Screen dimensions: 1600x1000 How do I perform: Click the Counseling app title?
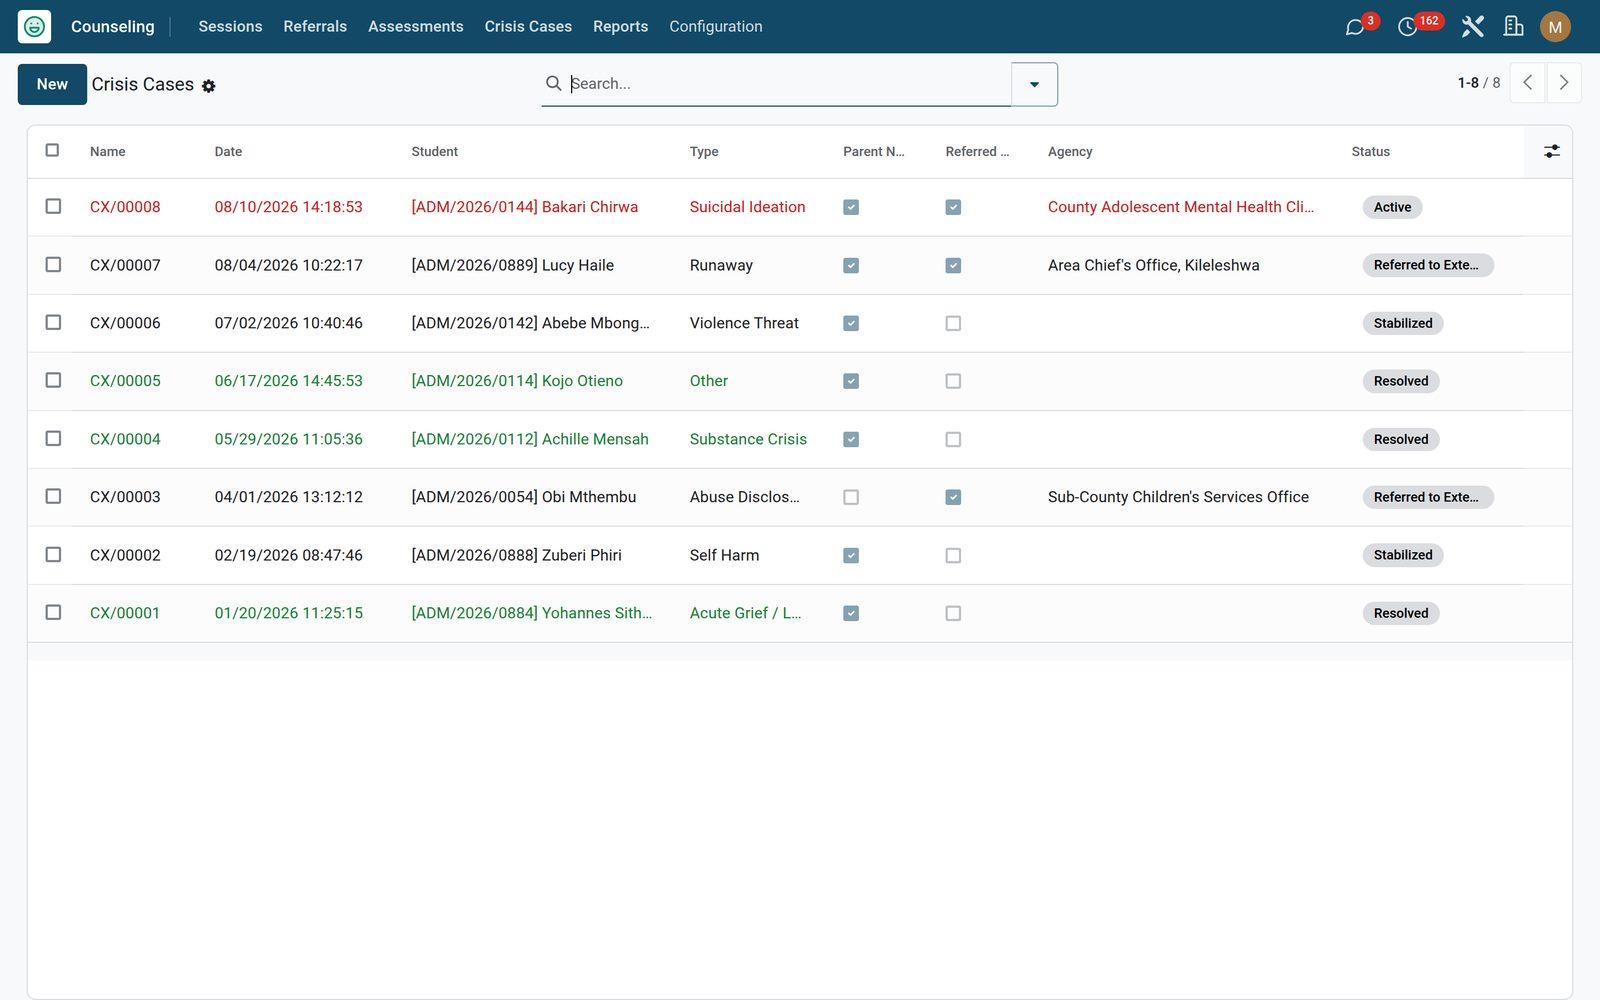click(x=113, y=26)
